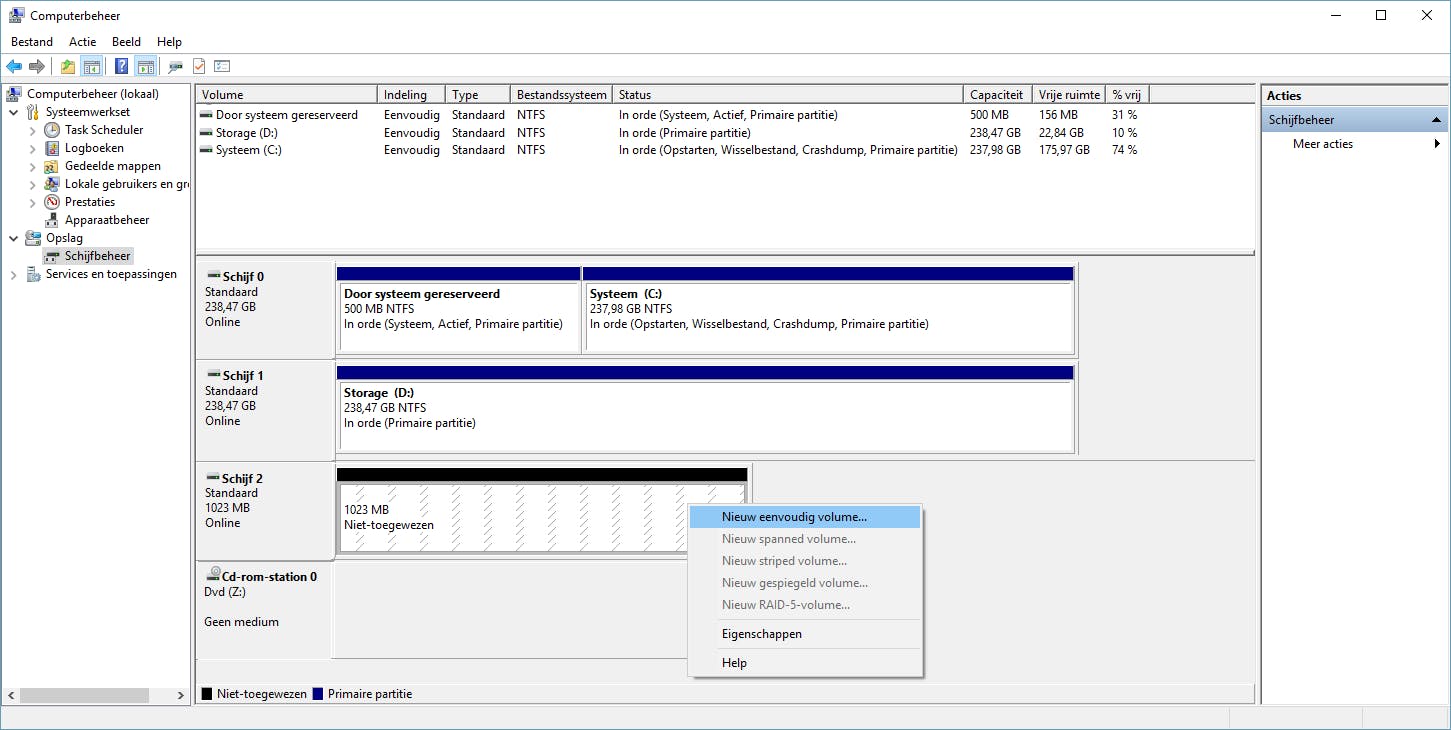The height and width of the screenshot is (730, 1451).
Task: Click the Gedeelde mappen folder icon
Action: (53, 166)
